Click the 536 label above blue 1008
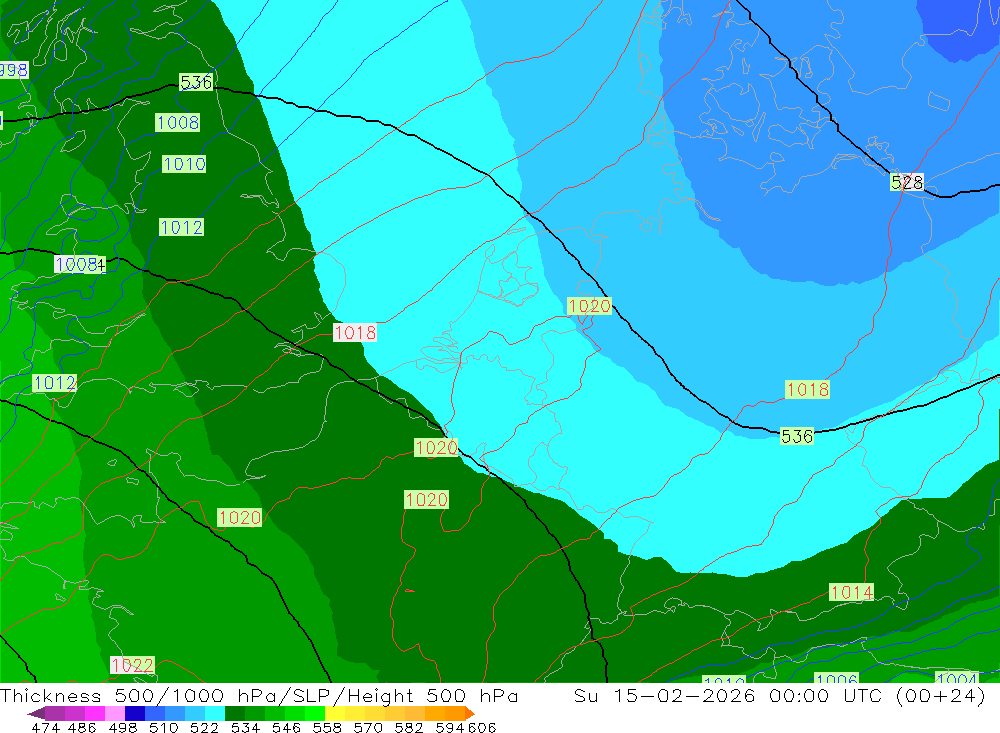This screenshot has width=1000, height=733. (196, 82)
